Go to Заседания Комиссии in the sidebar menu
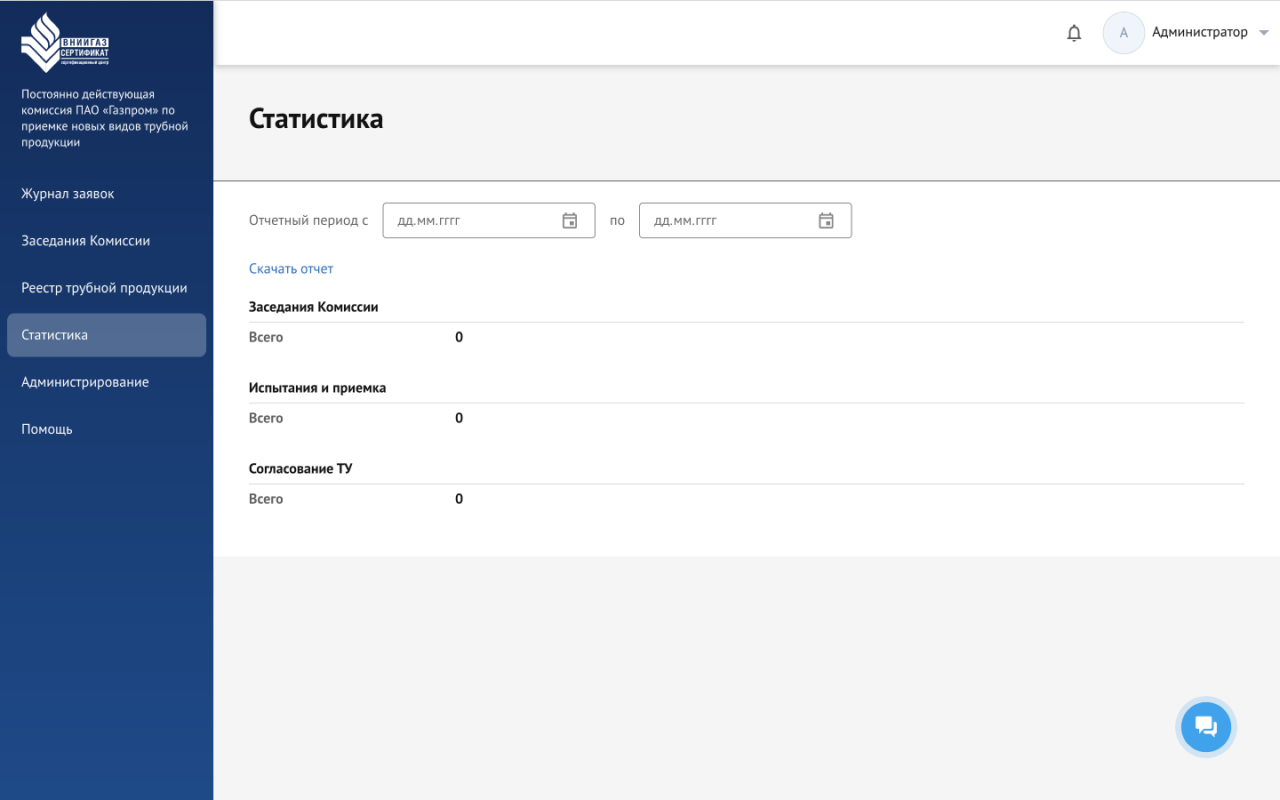Screen dimensions: 1280x800 click(86, 241)
